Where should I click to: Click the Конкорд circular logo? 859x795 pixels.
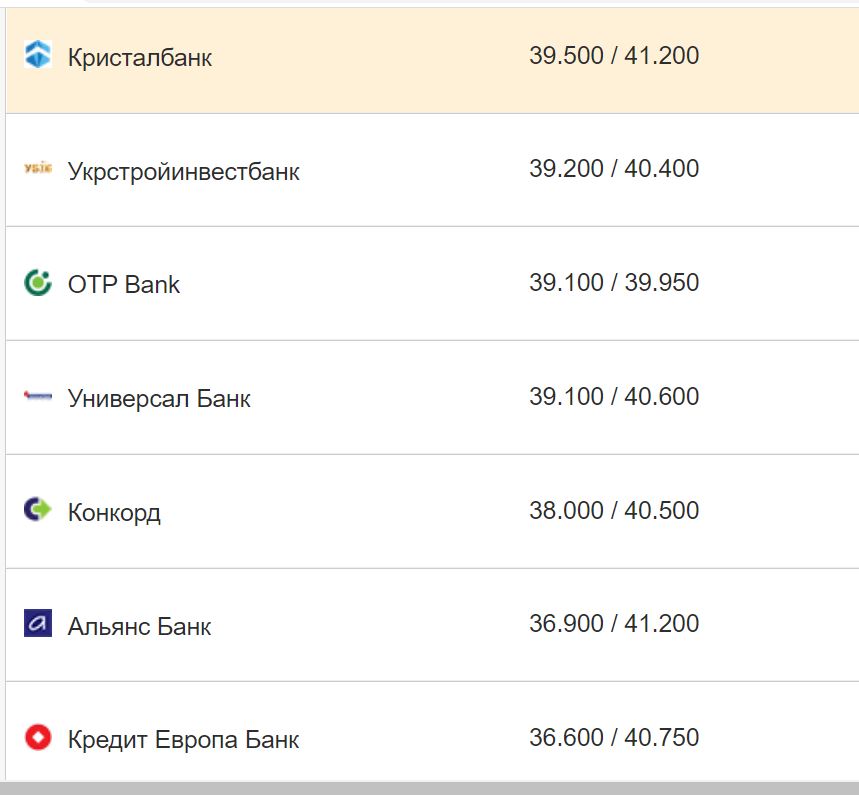coord(36,511)
